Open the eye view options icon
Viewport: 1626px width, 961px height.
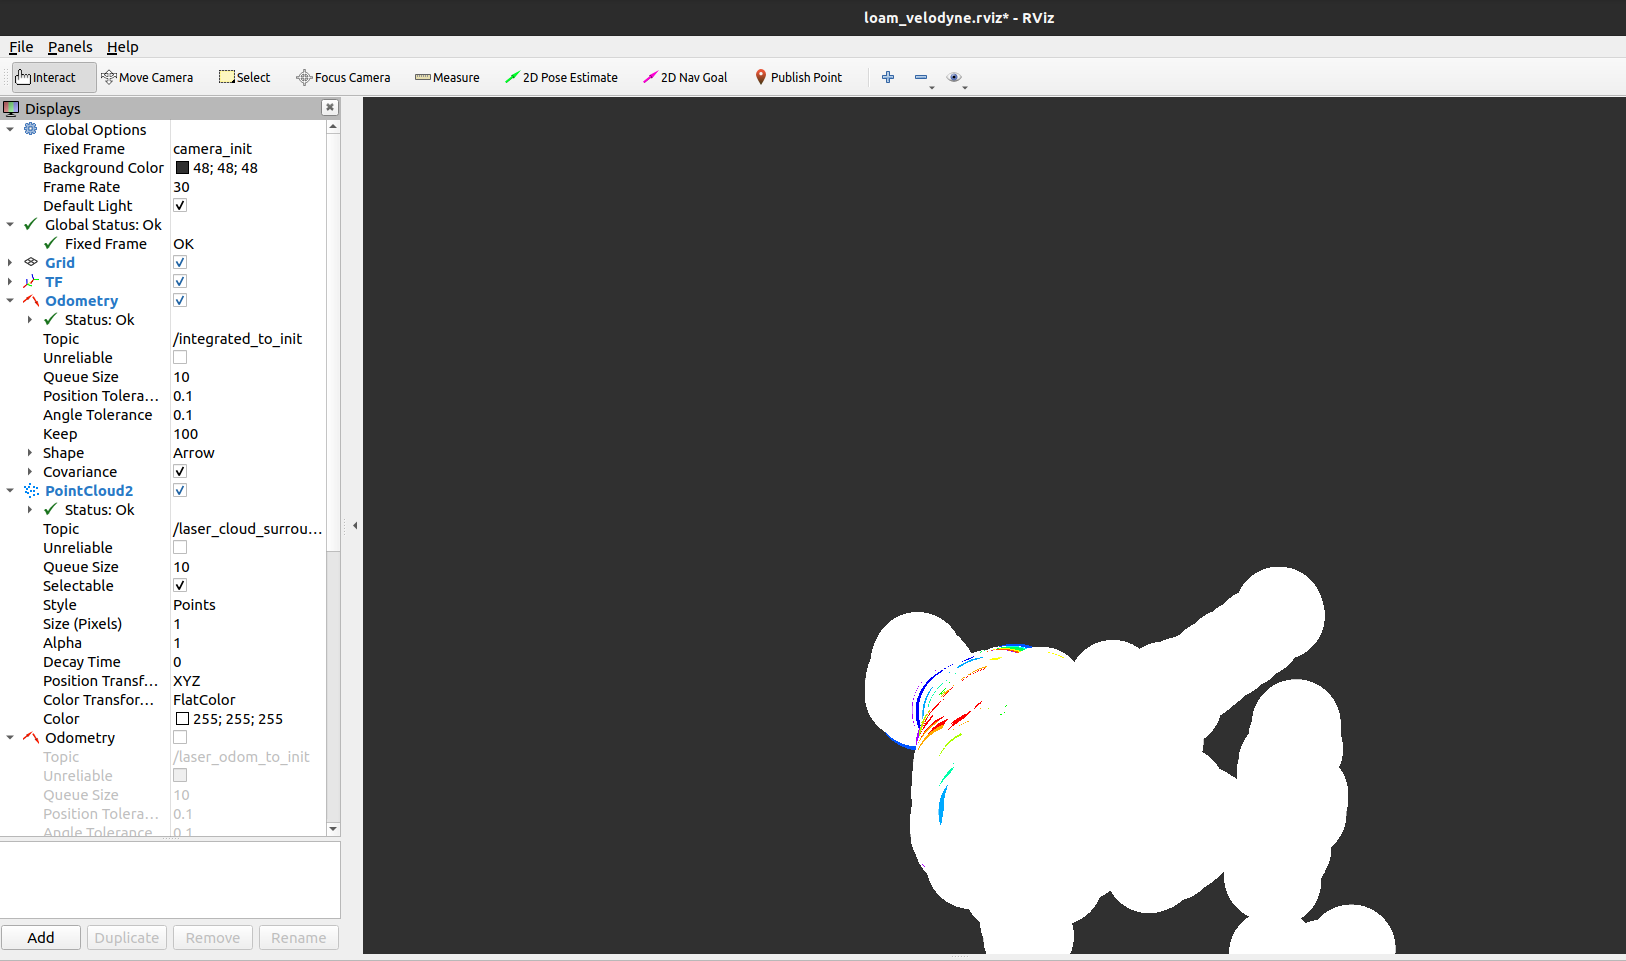pos(954,77)
